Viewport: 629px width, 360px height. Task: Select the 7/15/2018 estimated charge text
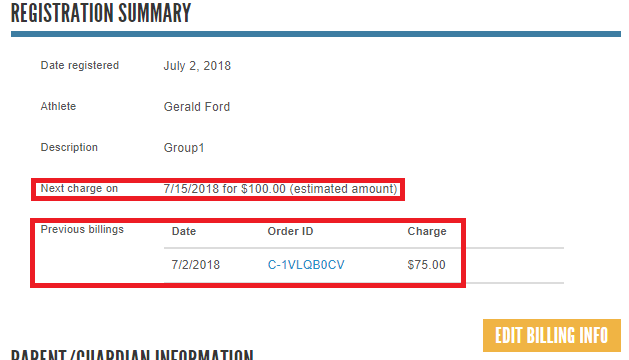(x=280, y=189)
